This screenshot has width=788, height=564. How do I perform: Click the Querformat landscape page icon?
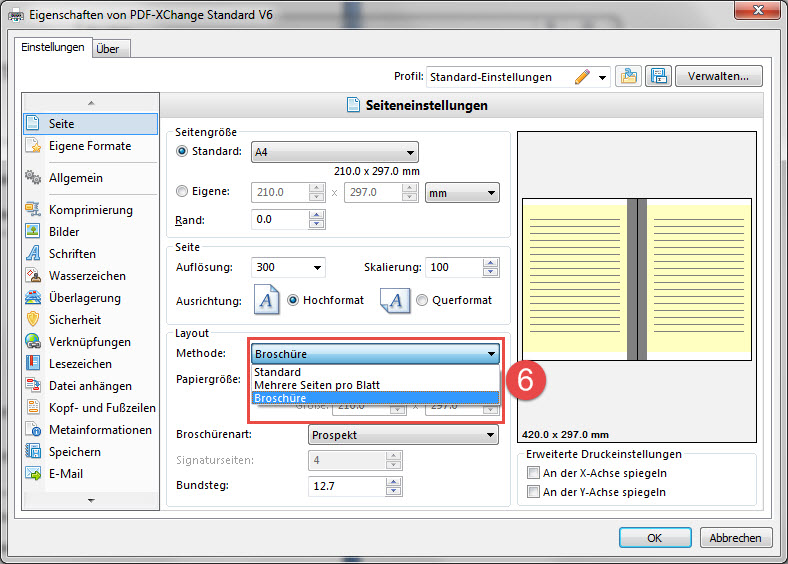coord(395,301)
